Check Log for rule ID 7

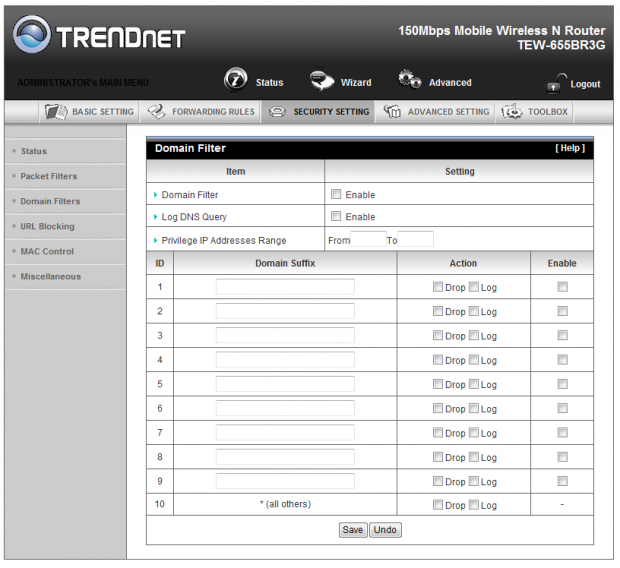point(474,433)
